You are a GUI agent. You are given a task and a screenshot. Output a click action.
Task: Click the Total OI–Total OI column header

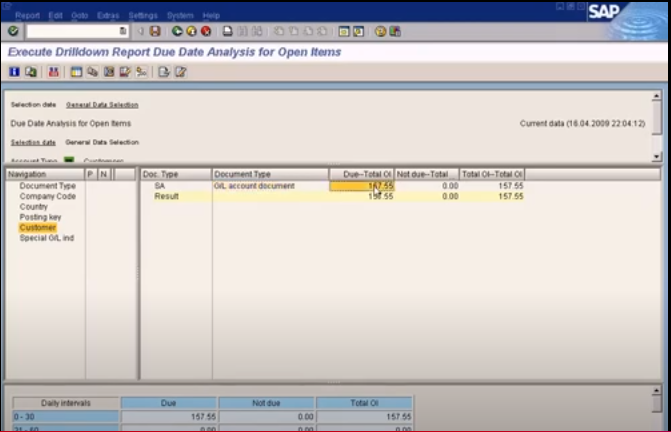coord(492,174)
